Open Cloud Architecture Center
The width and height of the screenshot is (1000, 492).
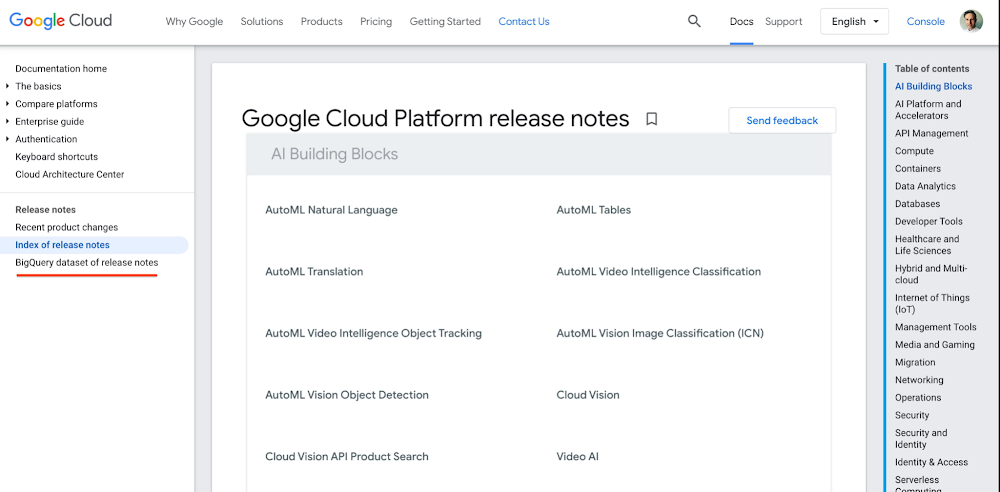pos(70,174)
